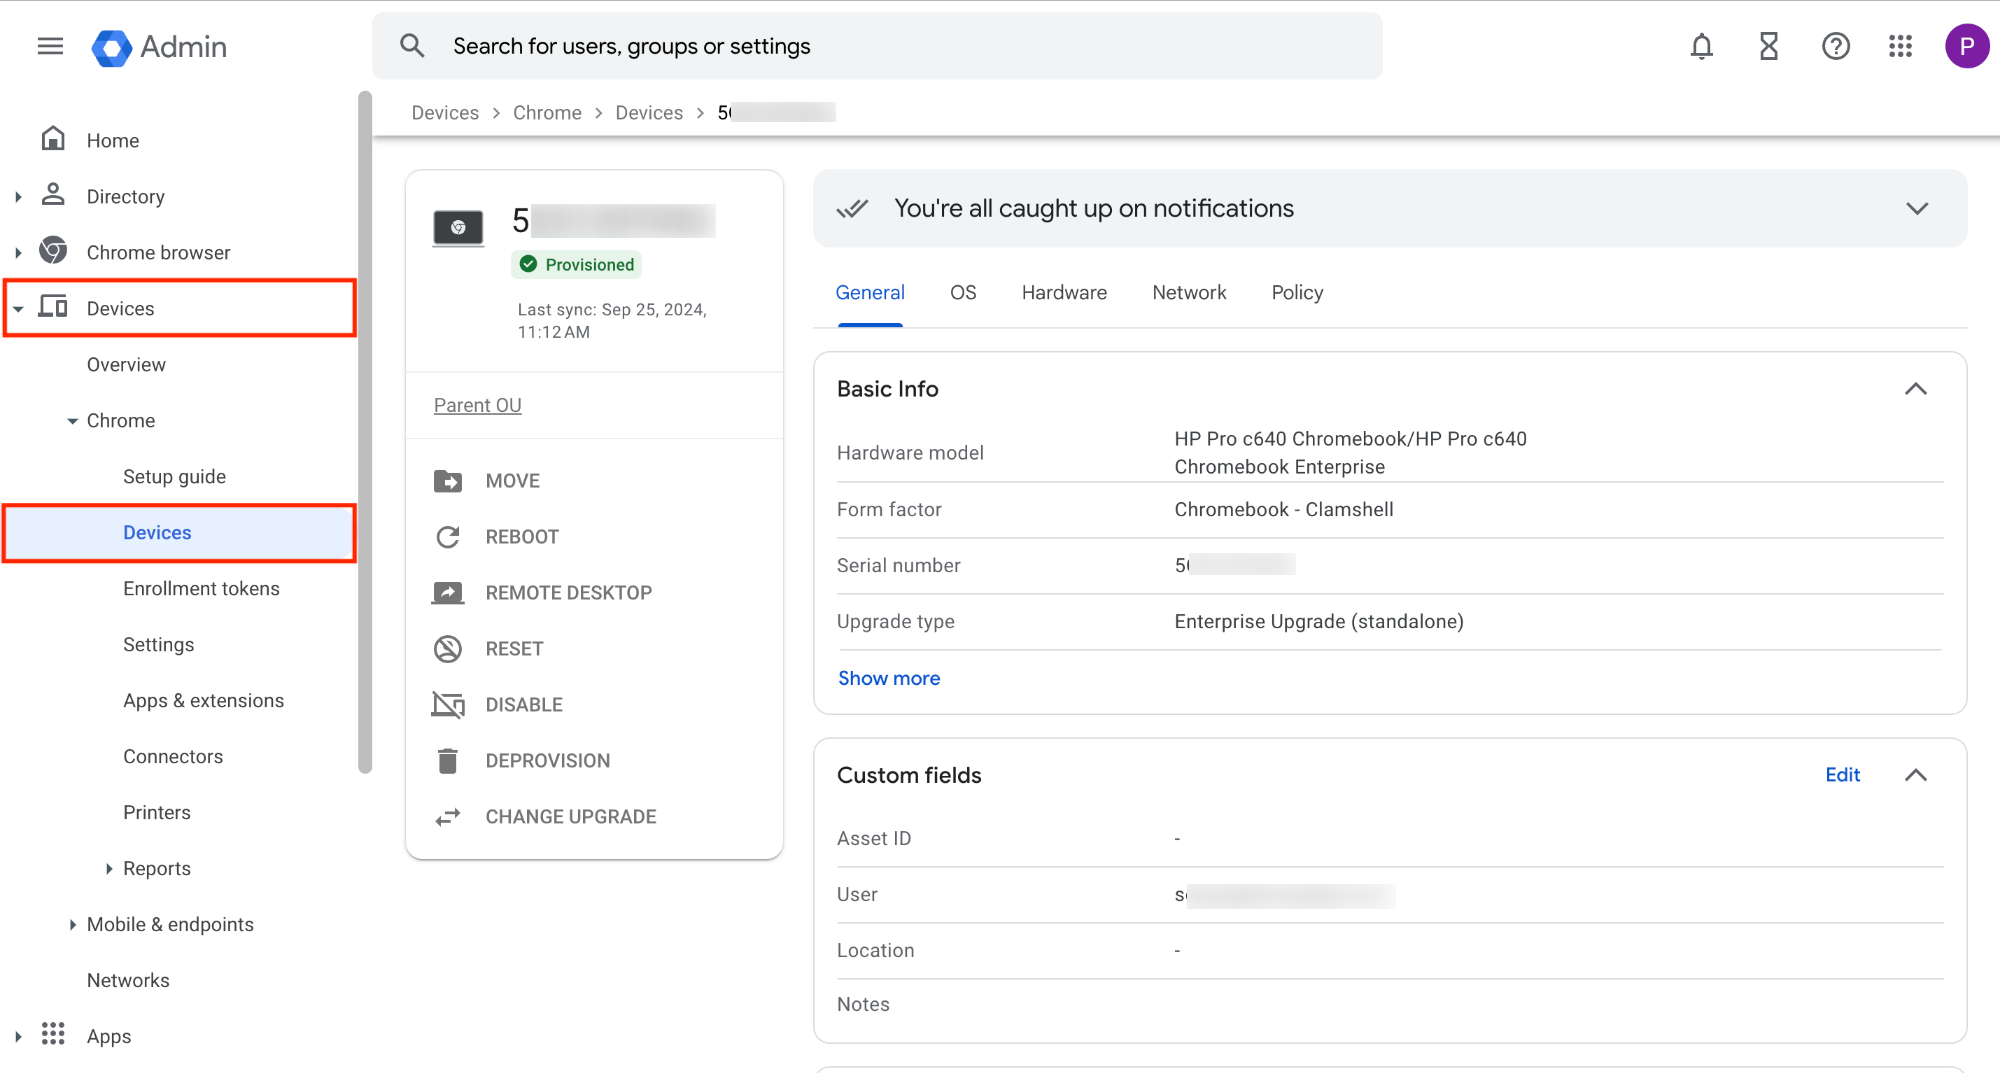
Task: Open Printers in the sidebar
Action: [x=156, y=812]
